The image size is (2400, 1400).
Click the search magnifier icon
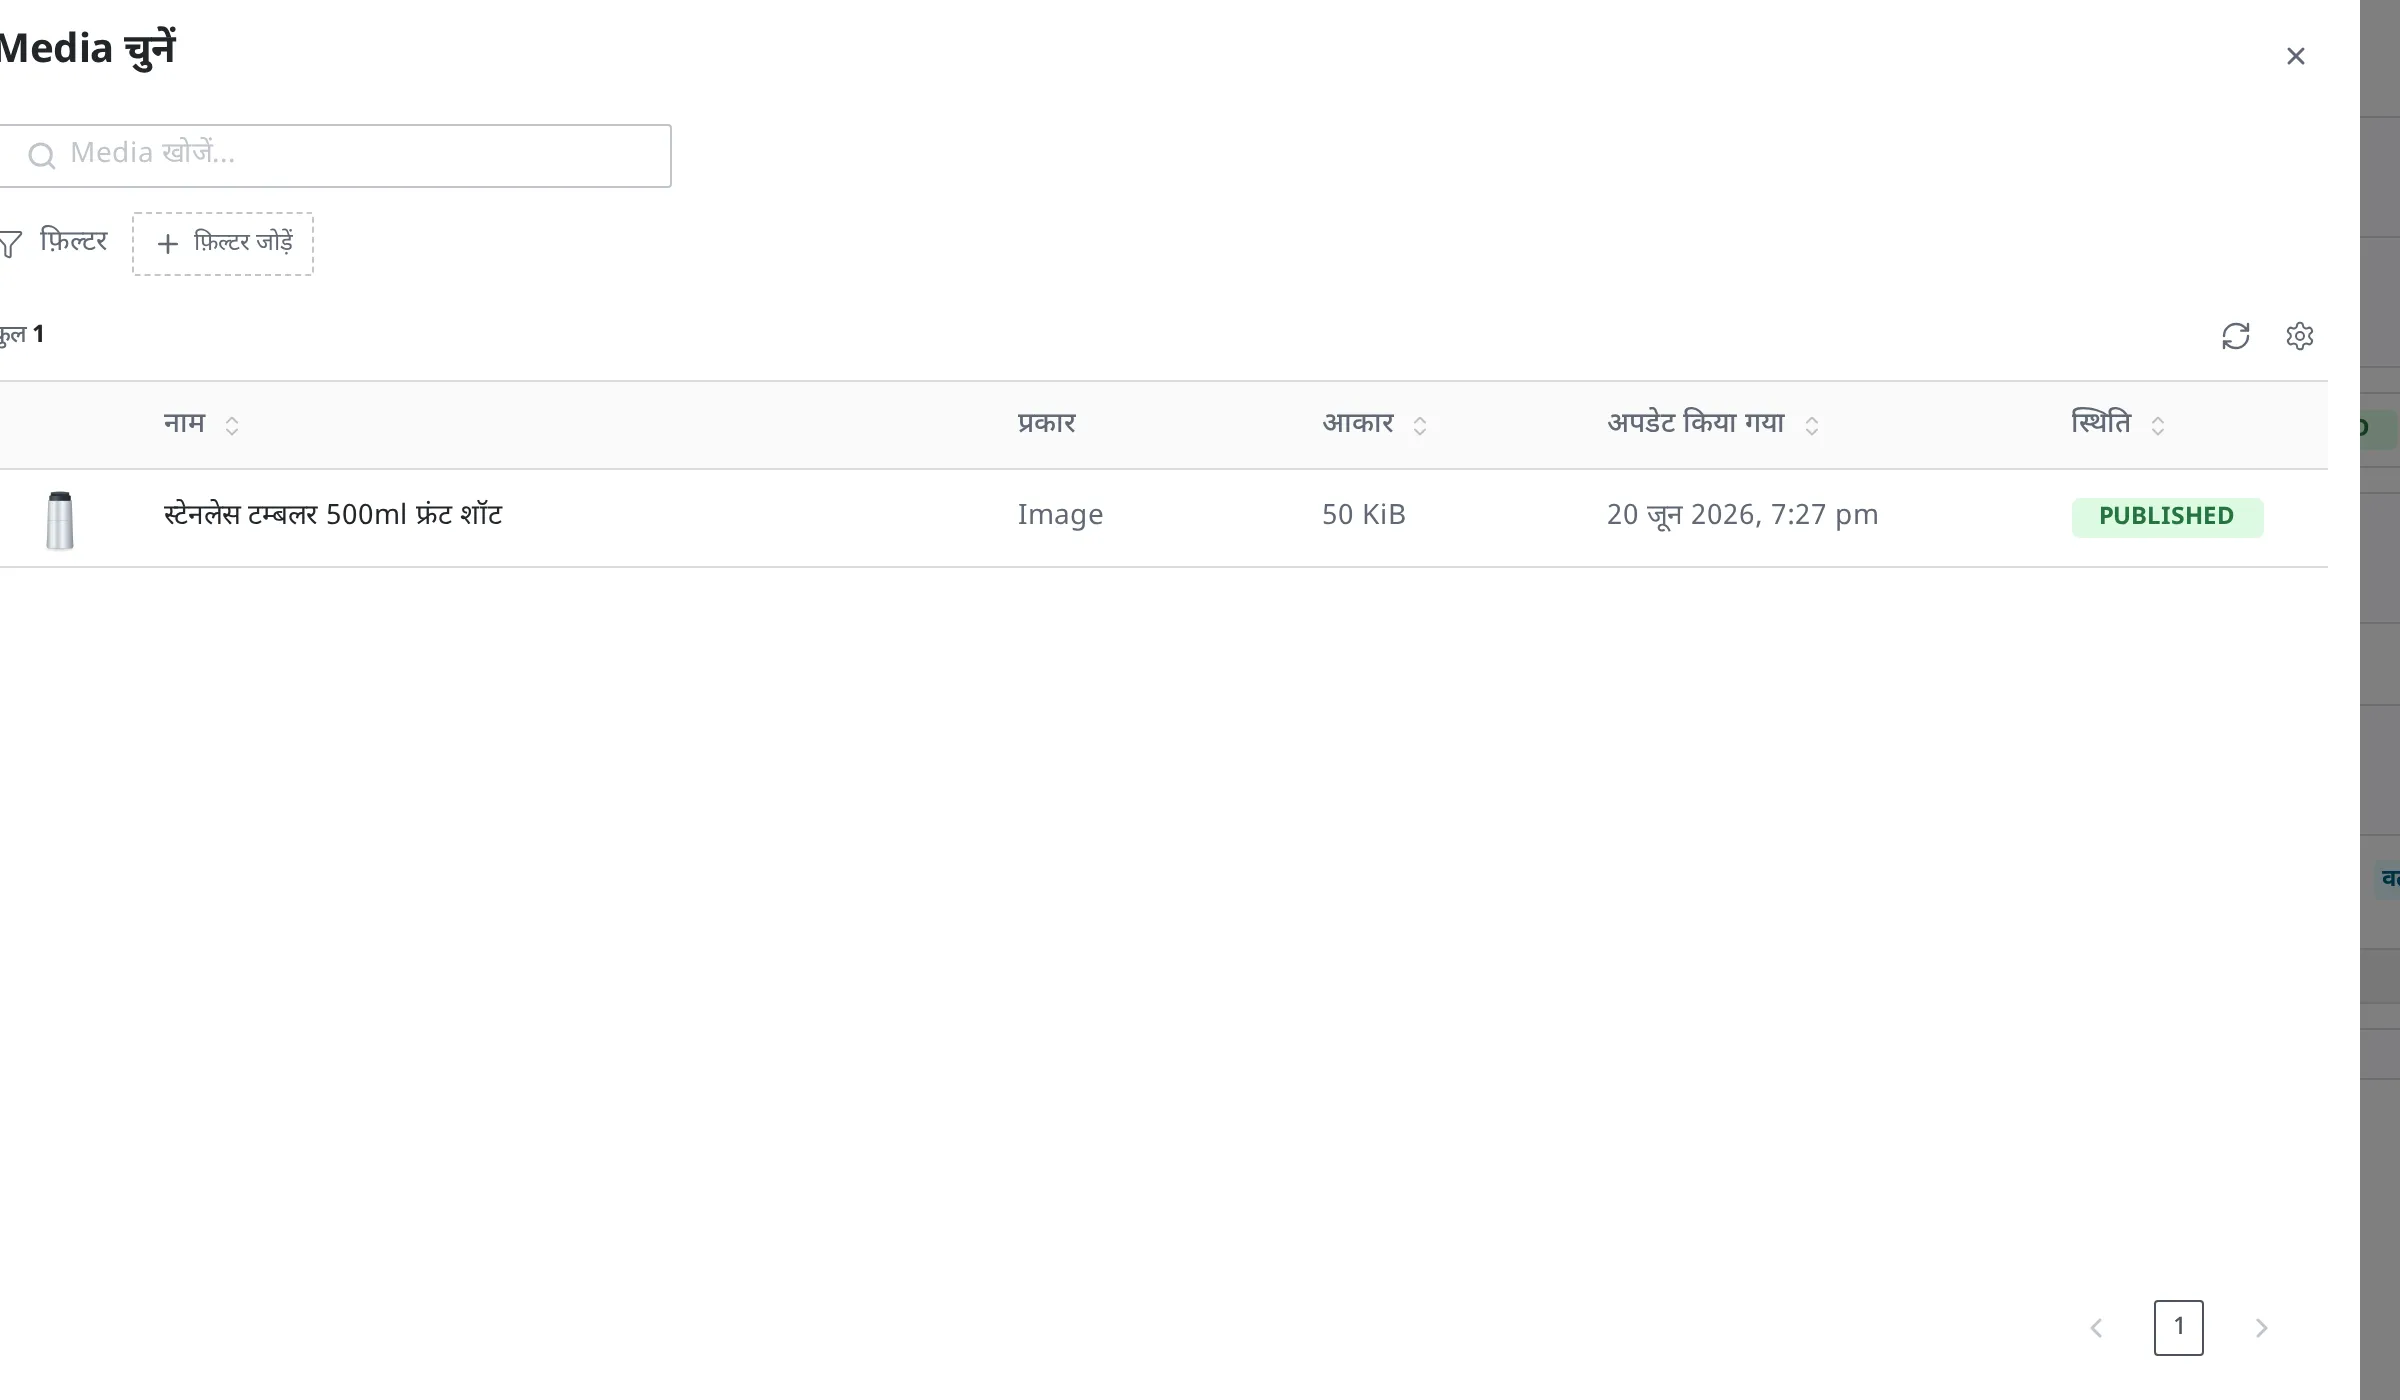pyautogui.click(x=41, y=156)
